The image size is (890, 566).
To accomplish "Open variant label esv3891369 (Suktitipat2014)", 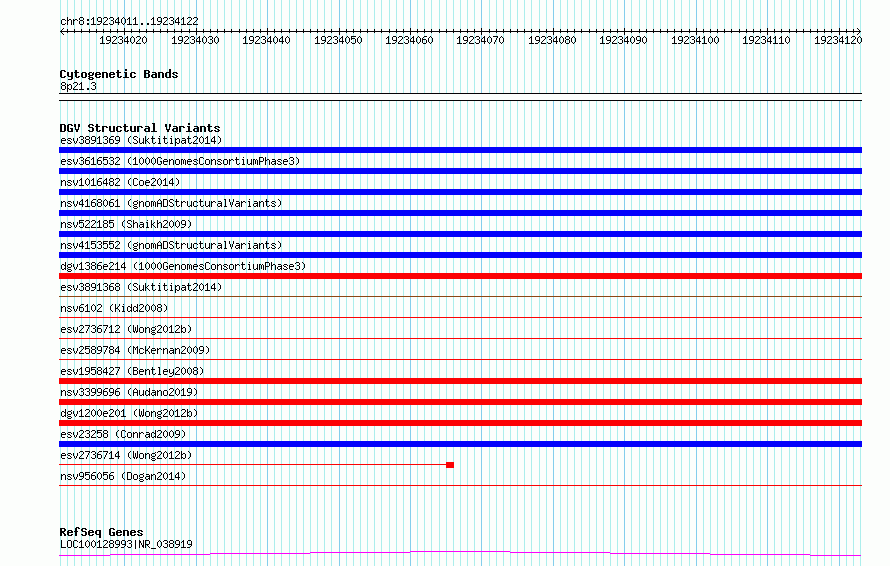I will (141, 140).
